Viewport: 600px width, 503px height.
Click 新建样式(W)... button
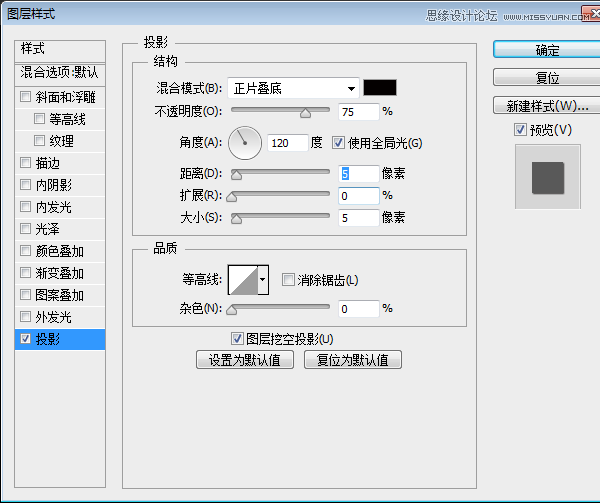(x=547, y=106)
